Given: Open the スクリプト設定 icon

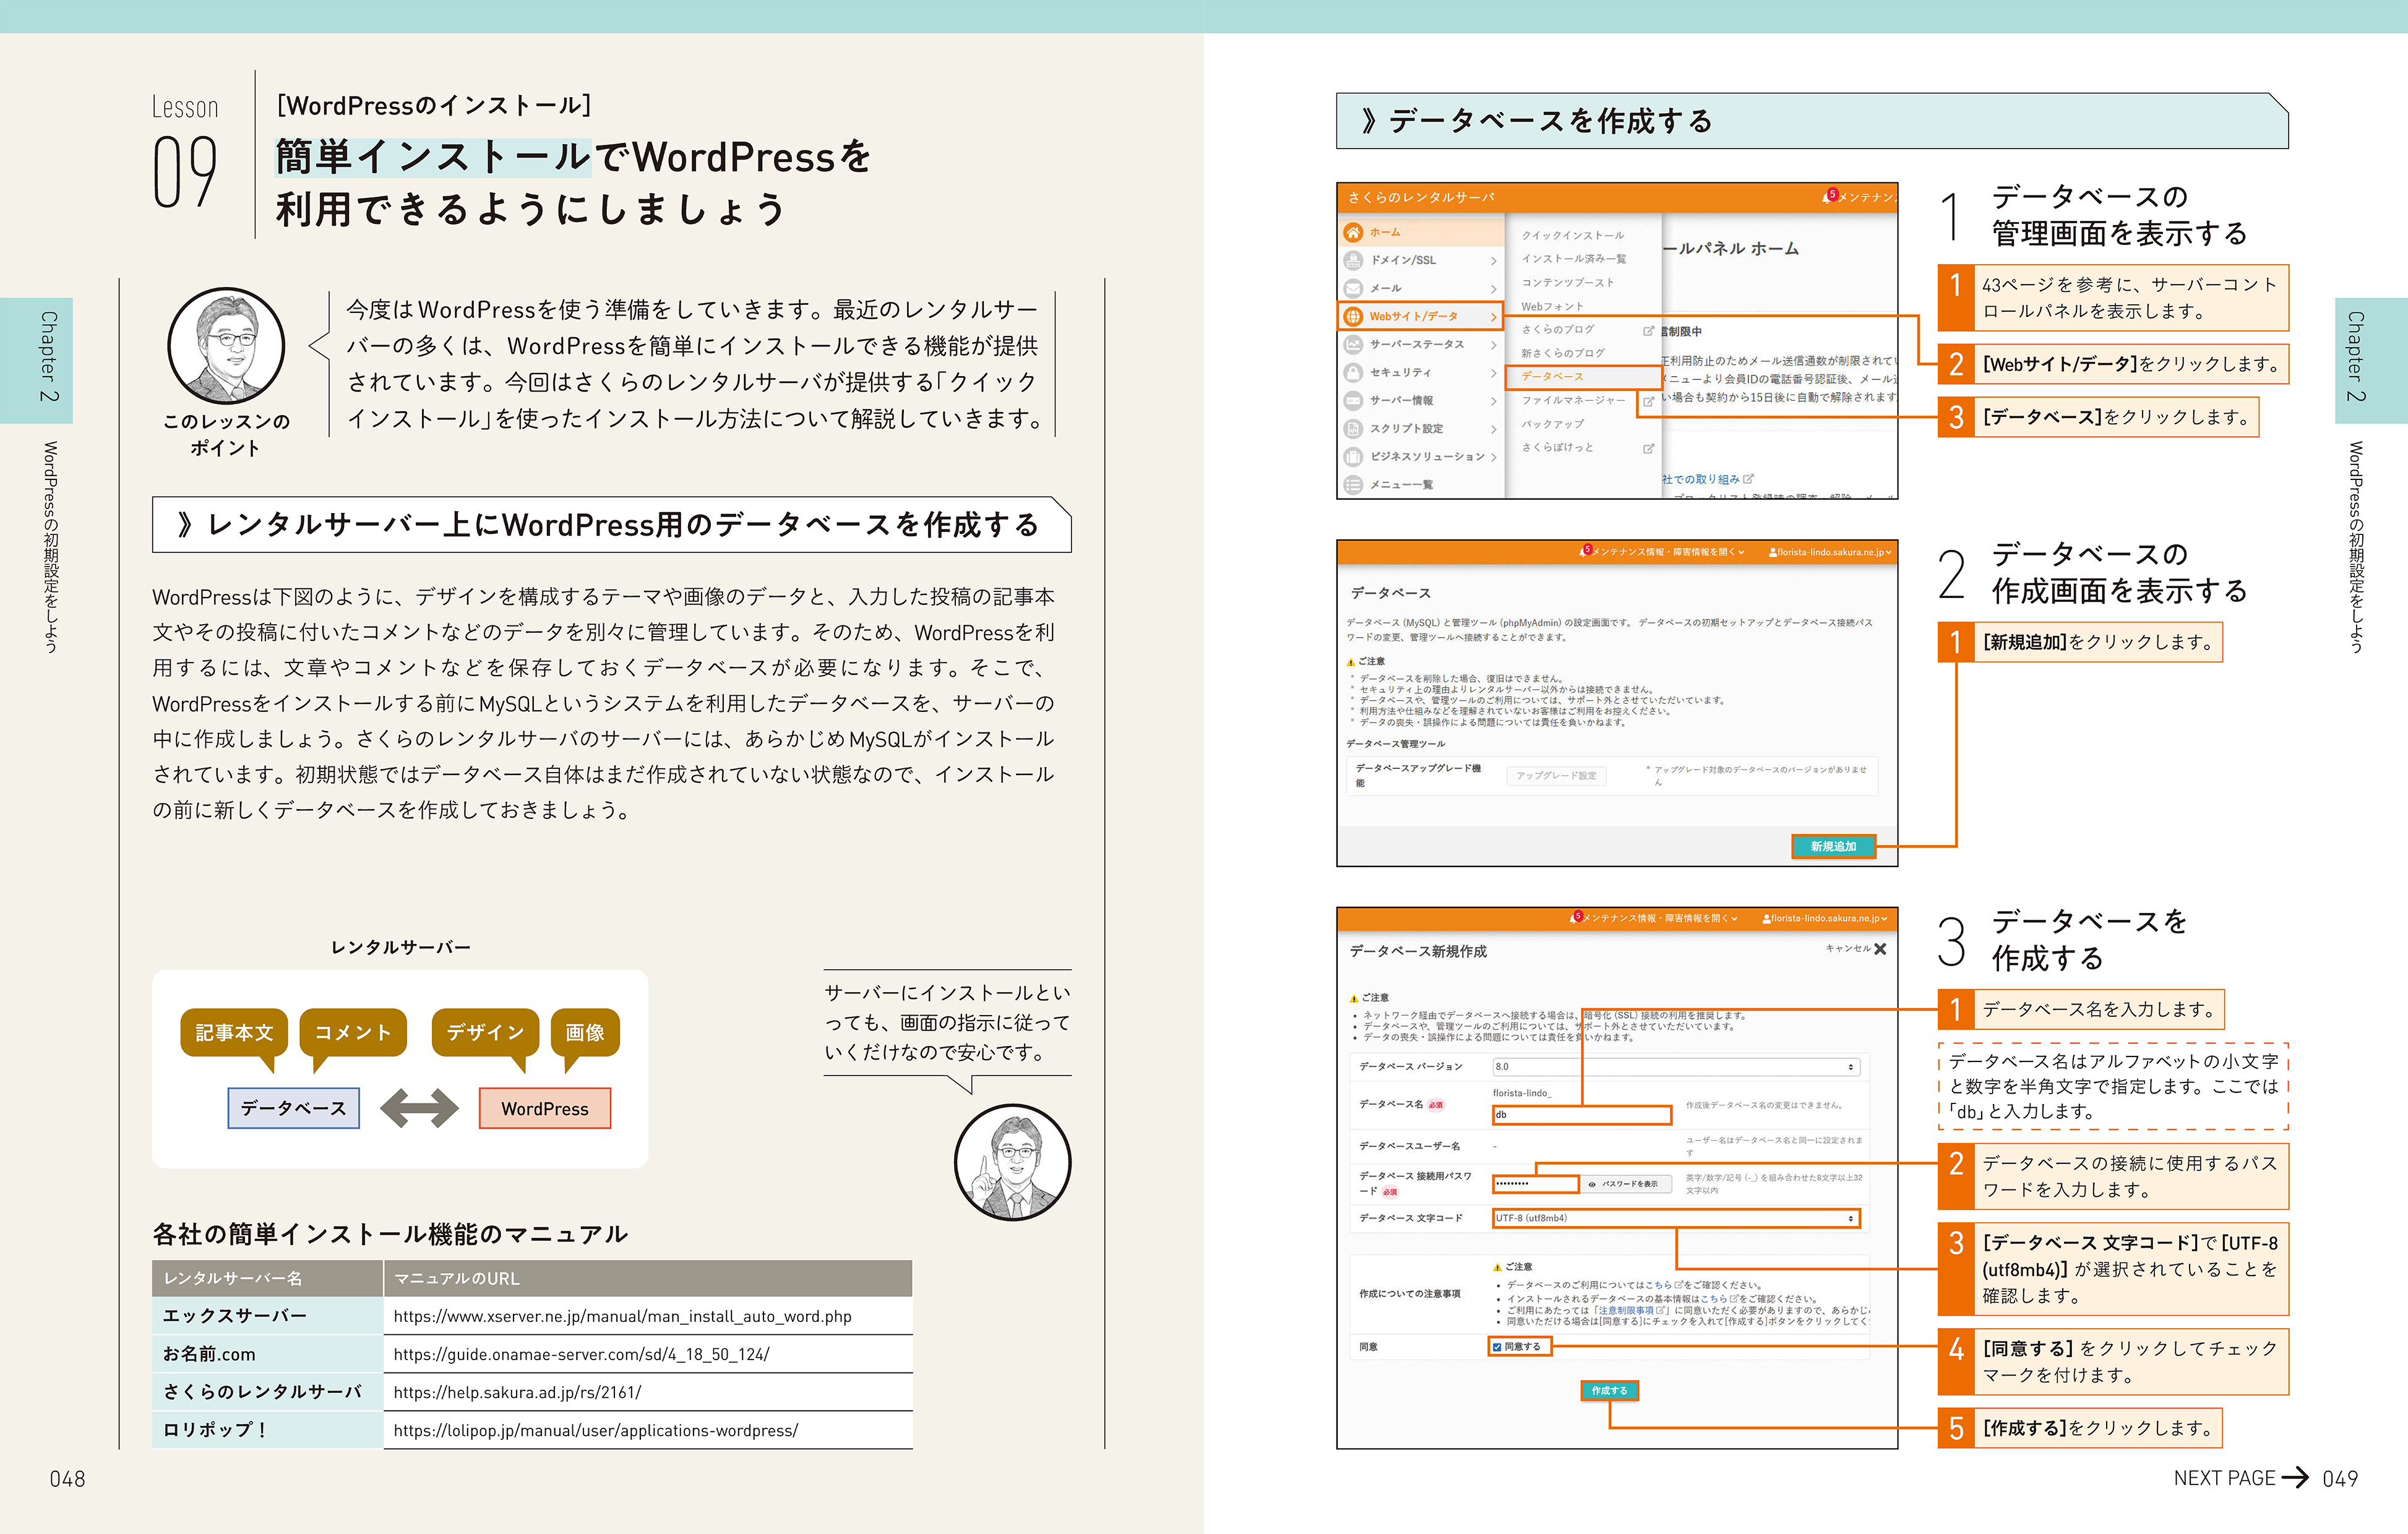Looking at the screenshot, I should (1354, 428).
